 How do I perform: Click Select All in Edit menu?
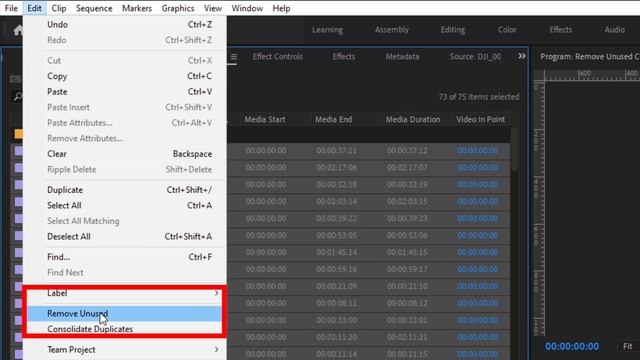click(124, 205)
